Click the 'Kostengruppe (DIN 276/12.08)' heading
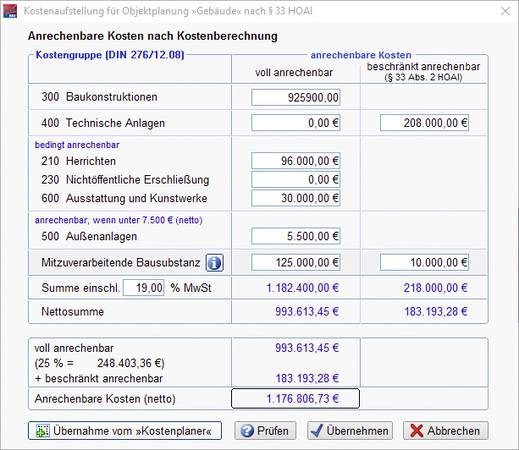519x450 pixels. [110, 55]
